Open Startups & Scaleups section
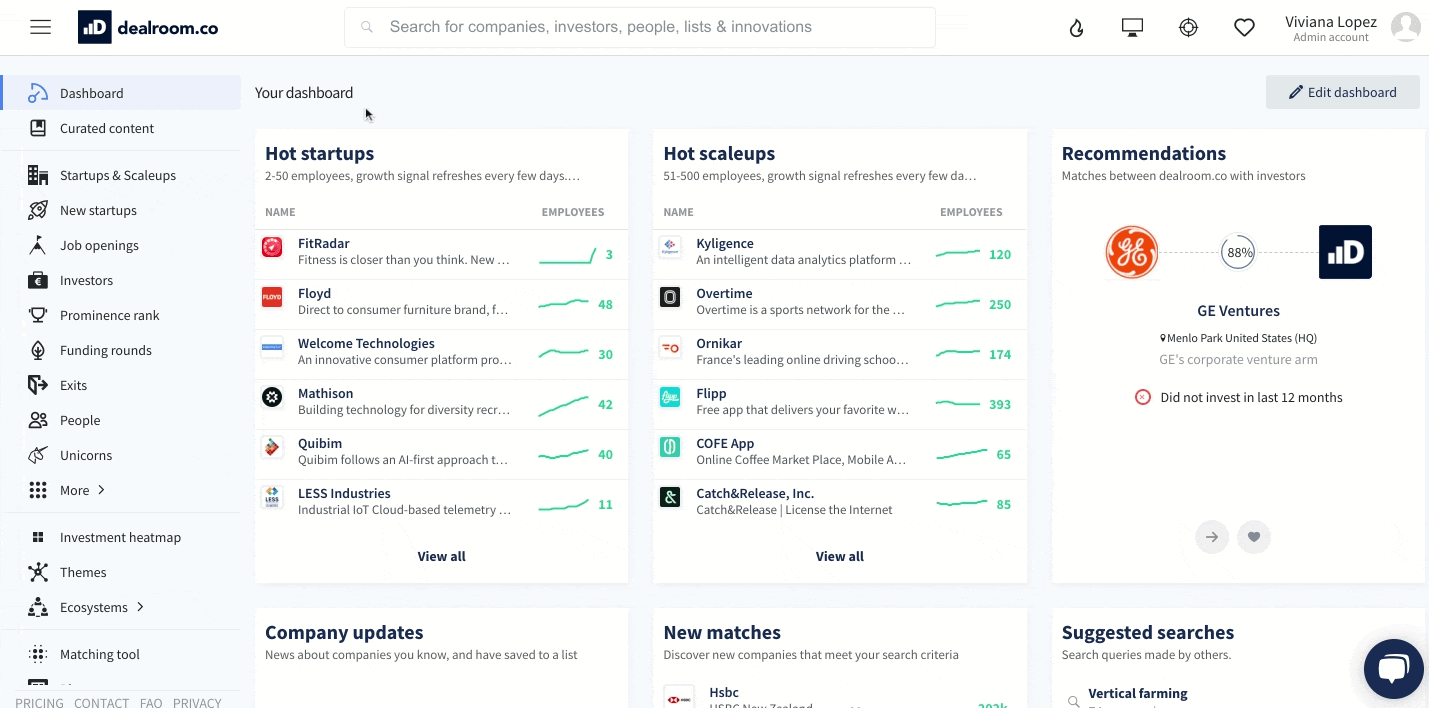Screen dimensions: 1429x708 [118, 175]
